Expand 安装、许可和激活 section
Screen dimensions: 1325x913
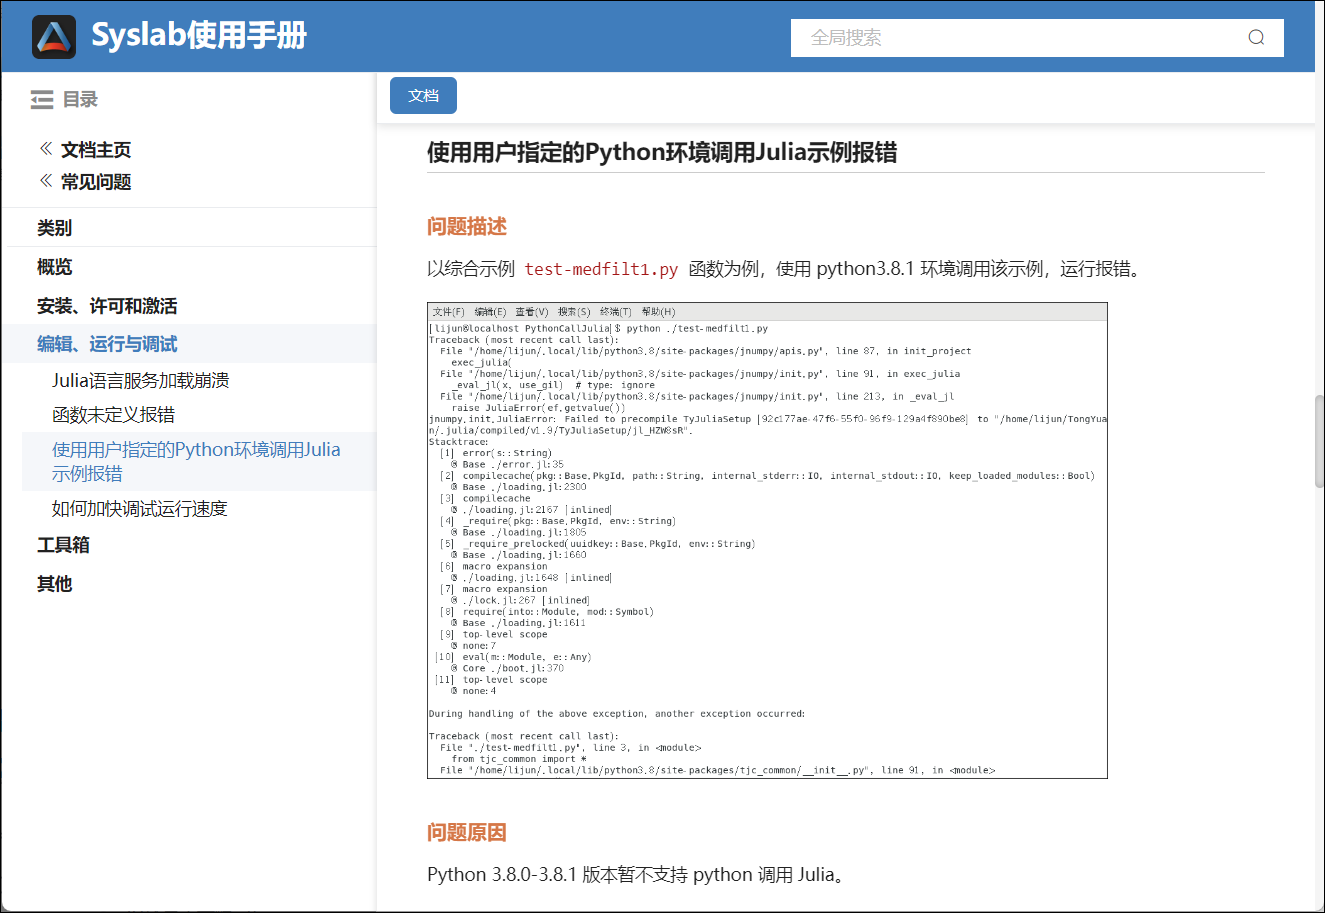coord(107,306)
